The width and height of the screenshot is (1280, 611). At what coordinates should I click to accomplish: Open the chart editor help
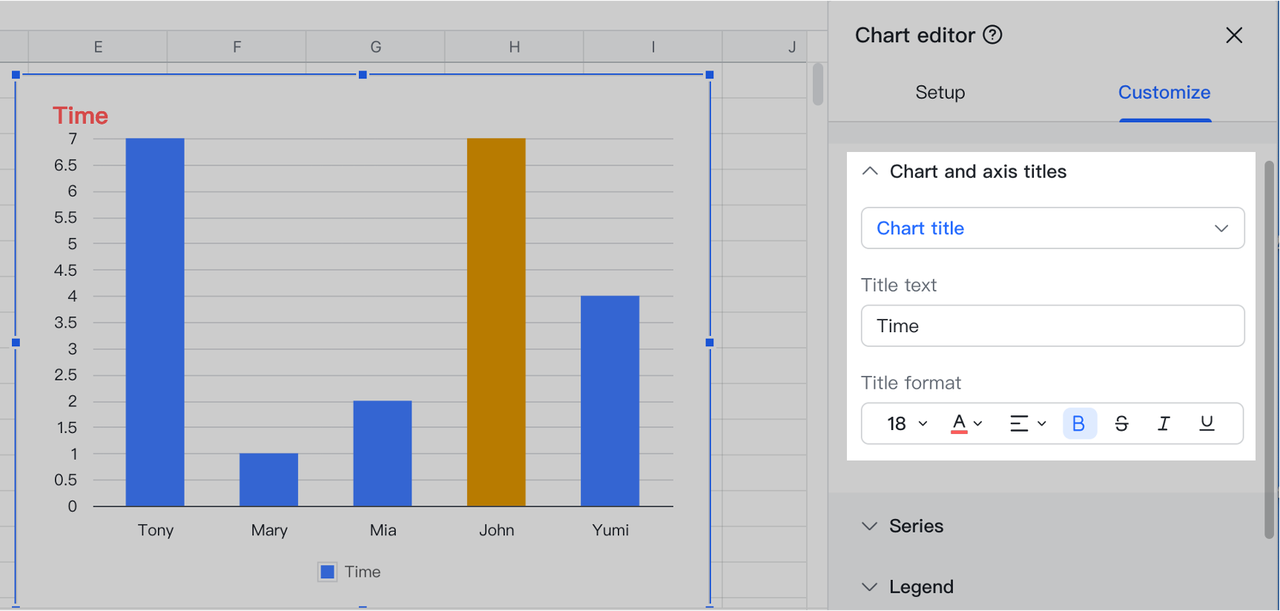(991, 35)
